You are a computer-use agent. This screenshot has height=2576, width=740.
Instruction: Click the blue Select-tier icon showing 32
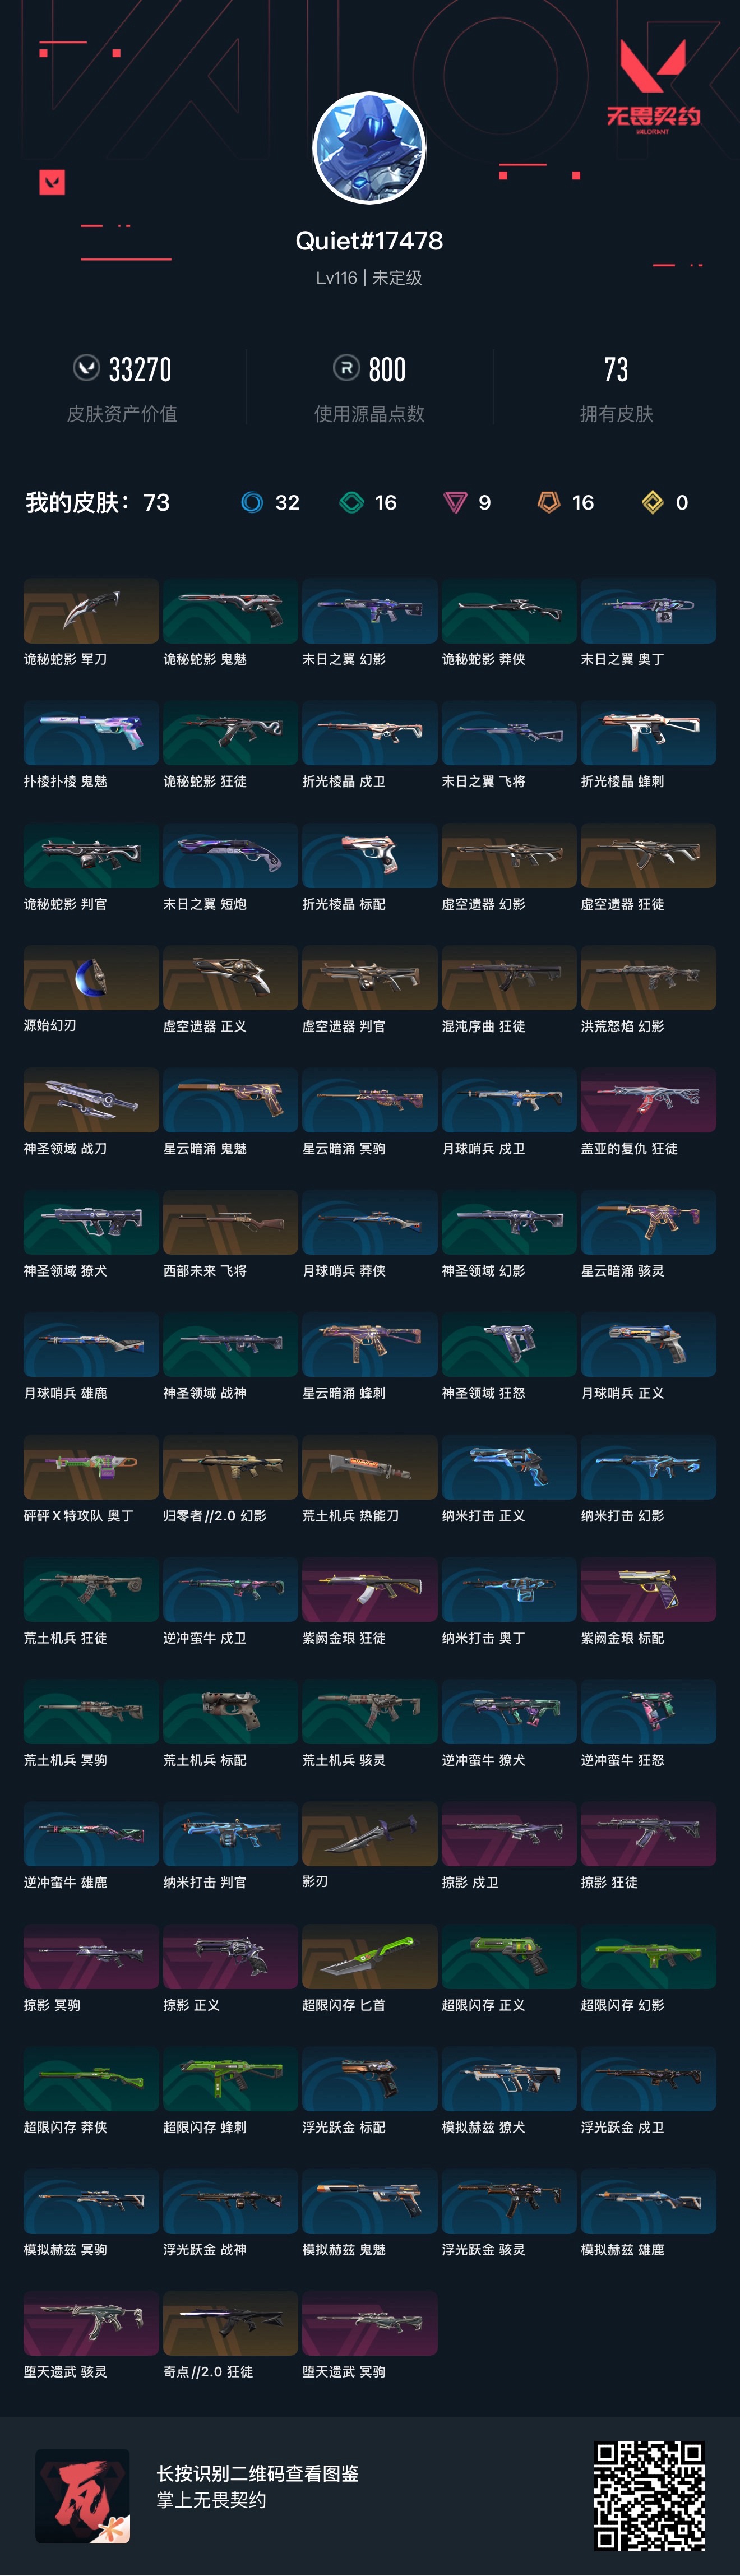[252, 502]
